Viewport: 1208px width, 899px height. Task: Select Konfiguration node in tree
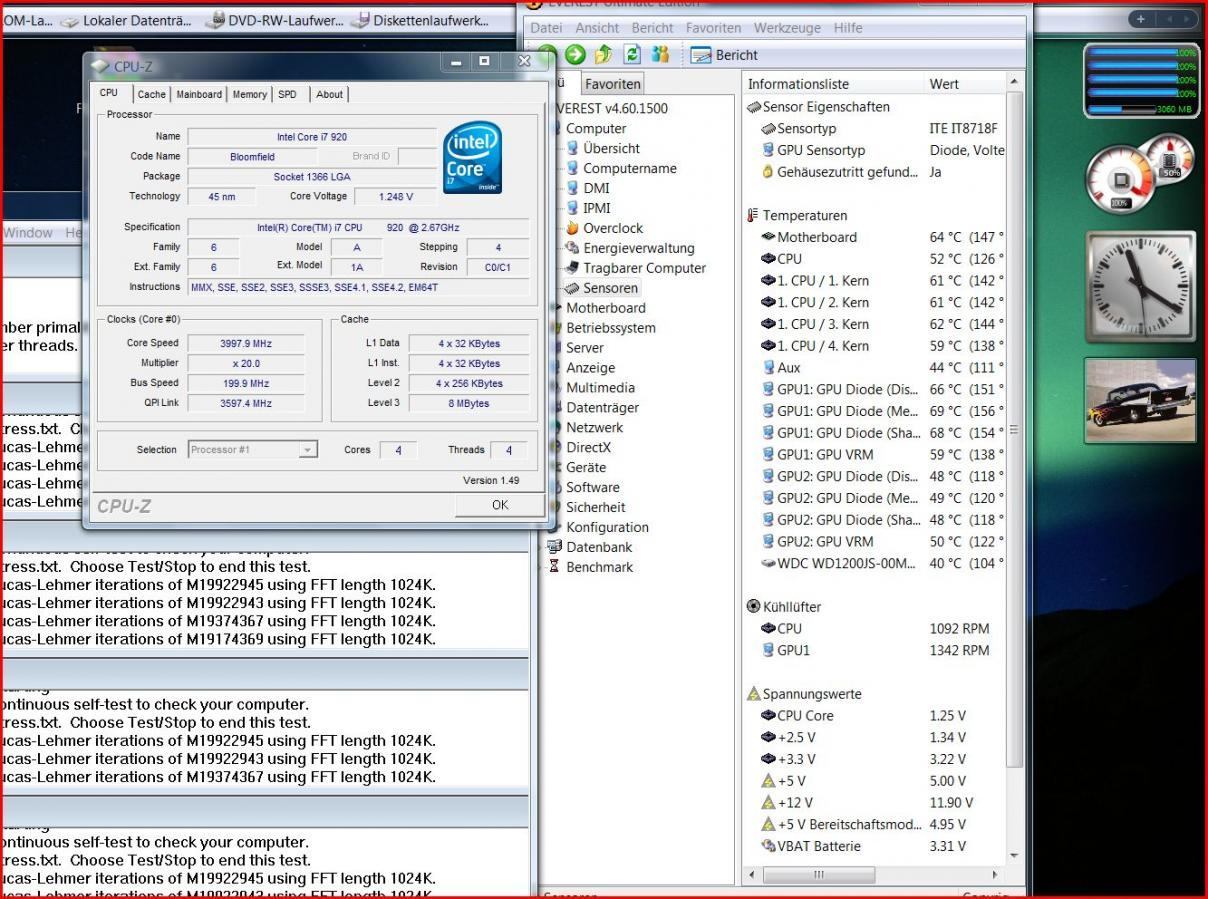point(607,528)
